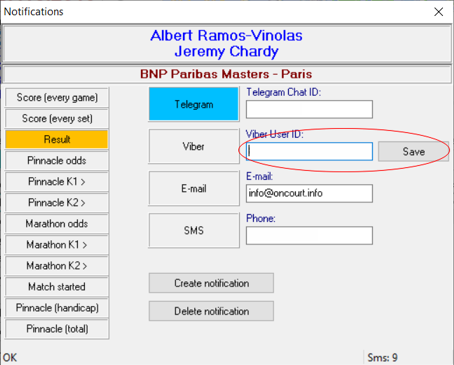Screen dimensions: 454x365
Task: Select Viber as notification channel
Action: (x=194, y=146)
